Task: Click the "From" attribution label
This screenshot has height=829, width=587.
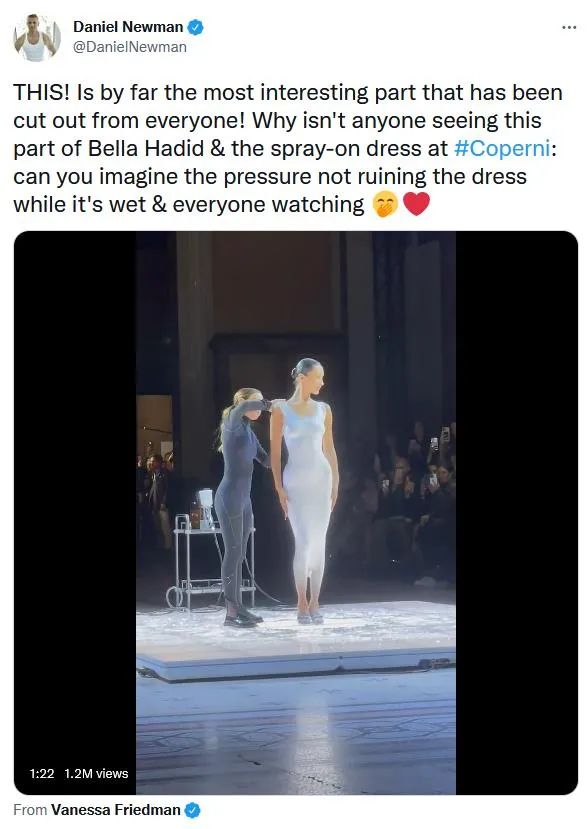Action: coord(30,810)
